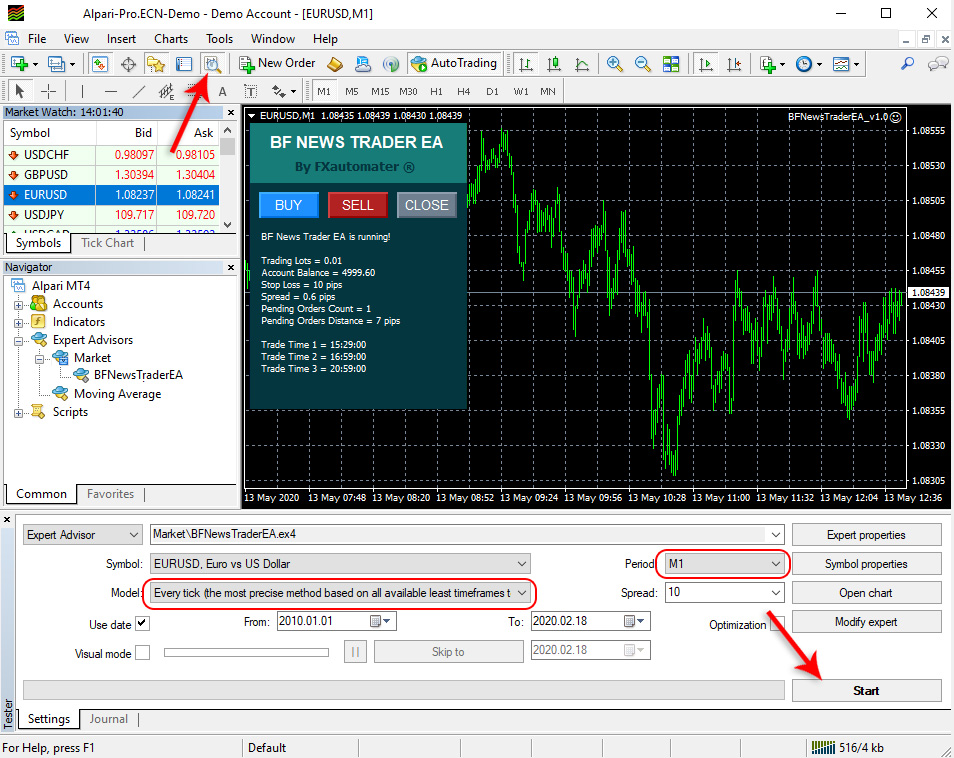The width and height of the screenshot is (954, 758).
Task: Toggle the Navigator window star-folder icon
Action: tap(156, 64)
